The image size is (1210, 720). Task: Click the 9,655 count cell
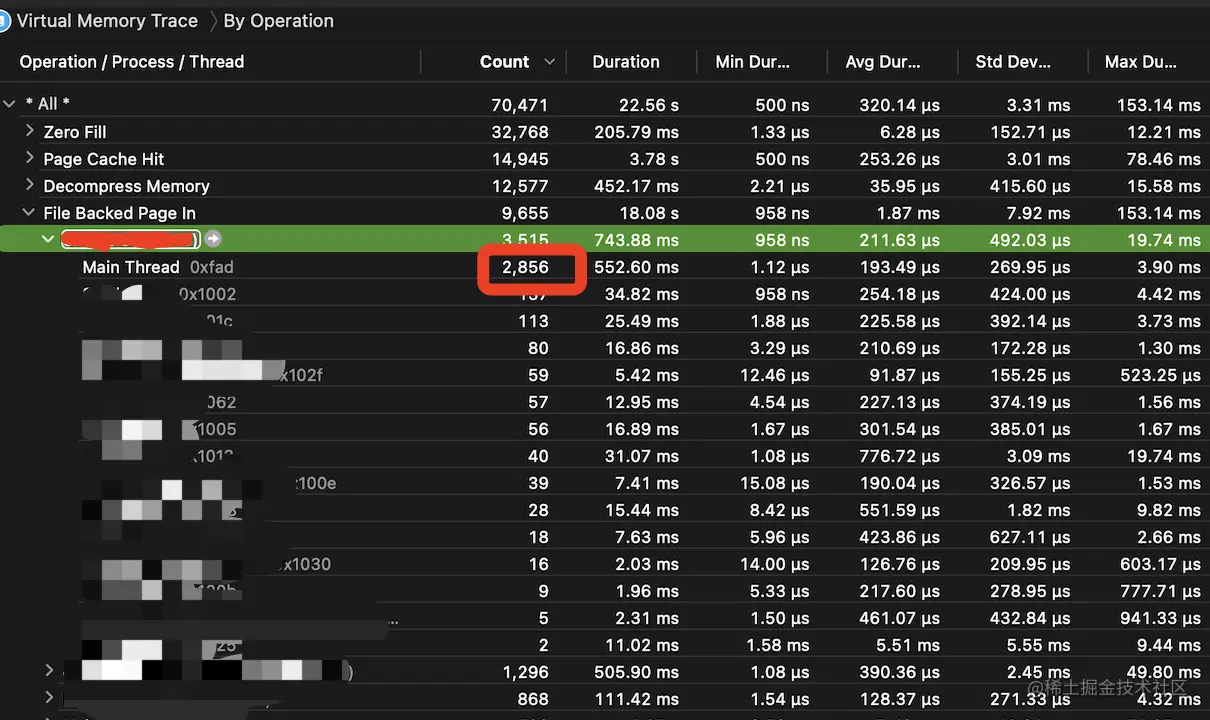(525, 213)
